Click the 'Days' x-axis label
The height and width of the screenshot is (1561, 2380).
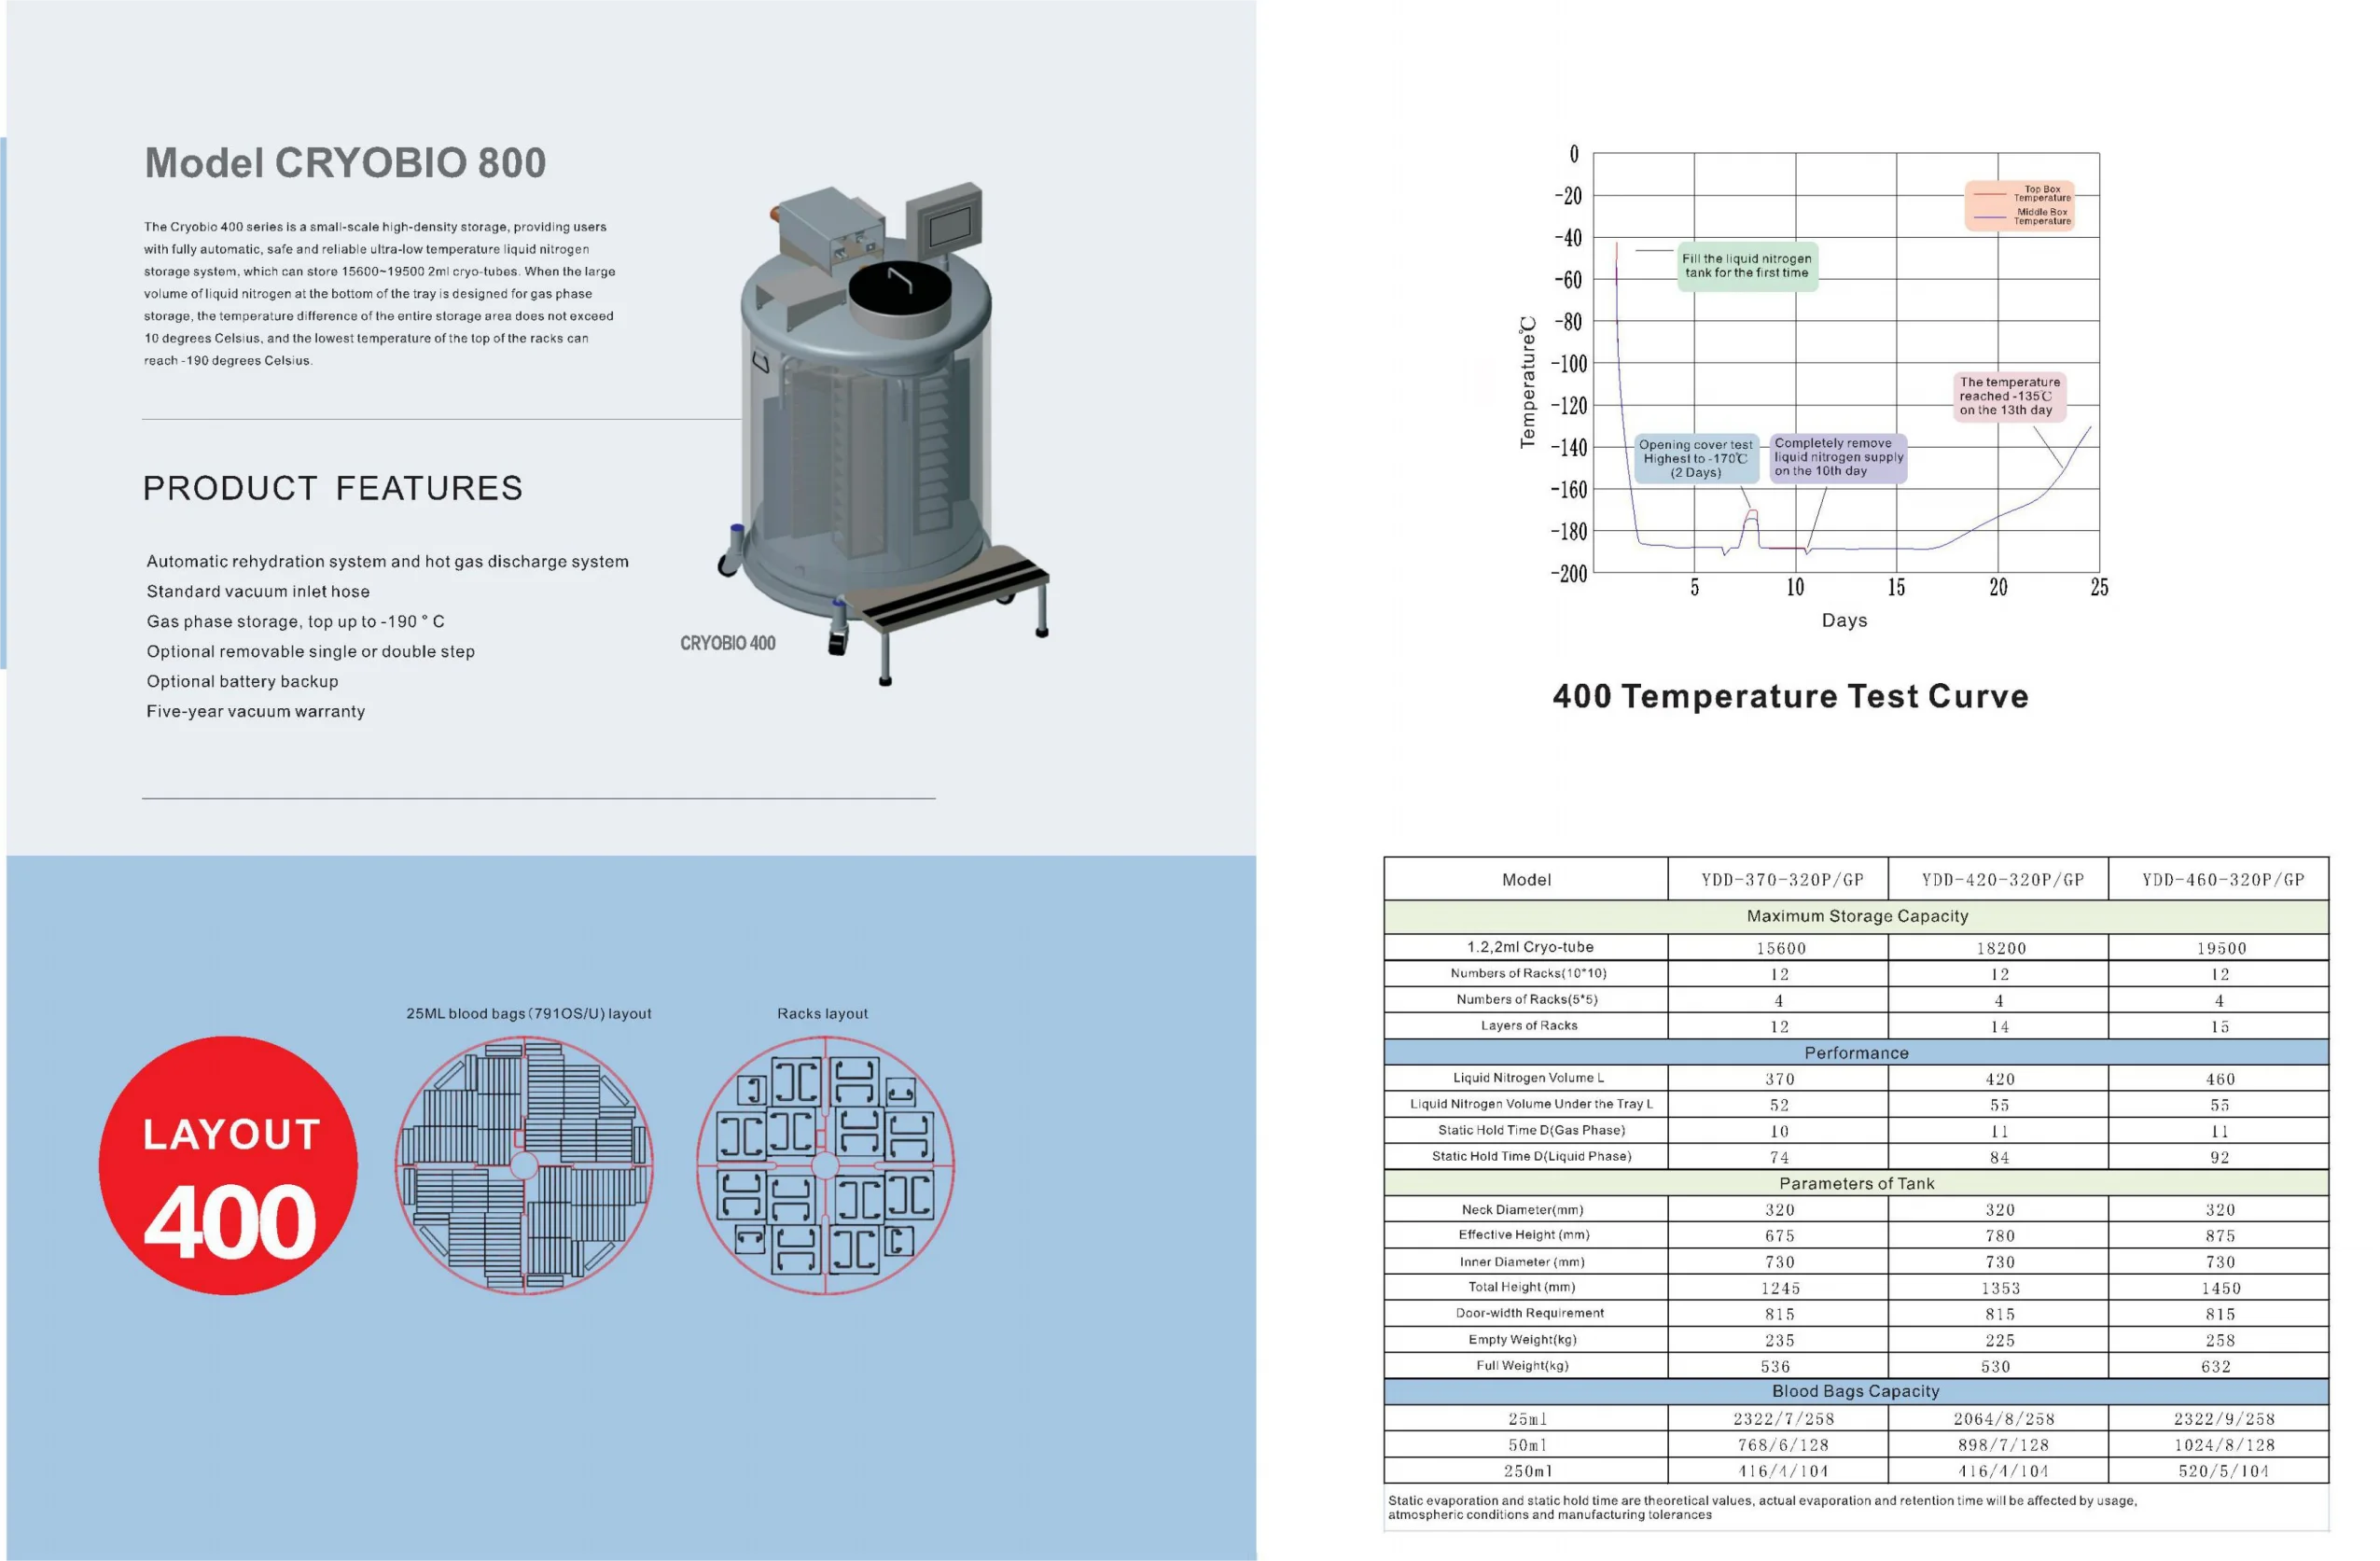pyautogui.click(x=1844, y=620)
